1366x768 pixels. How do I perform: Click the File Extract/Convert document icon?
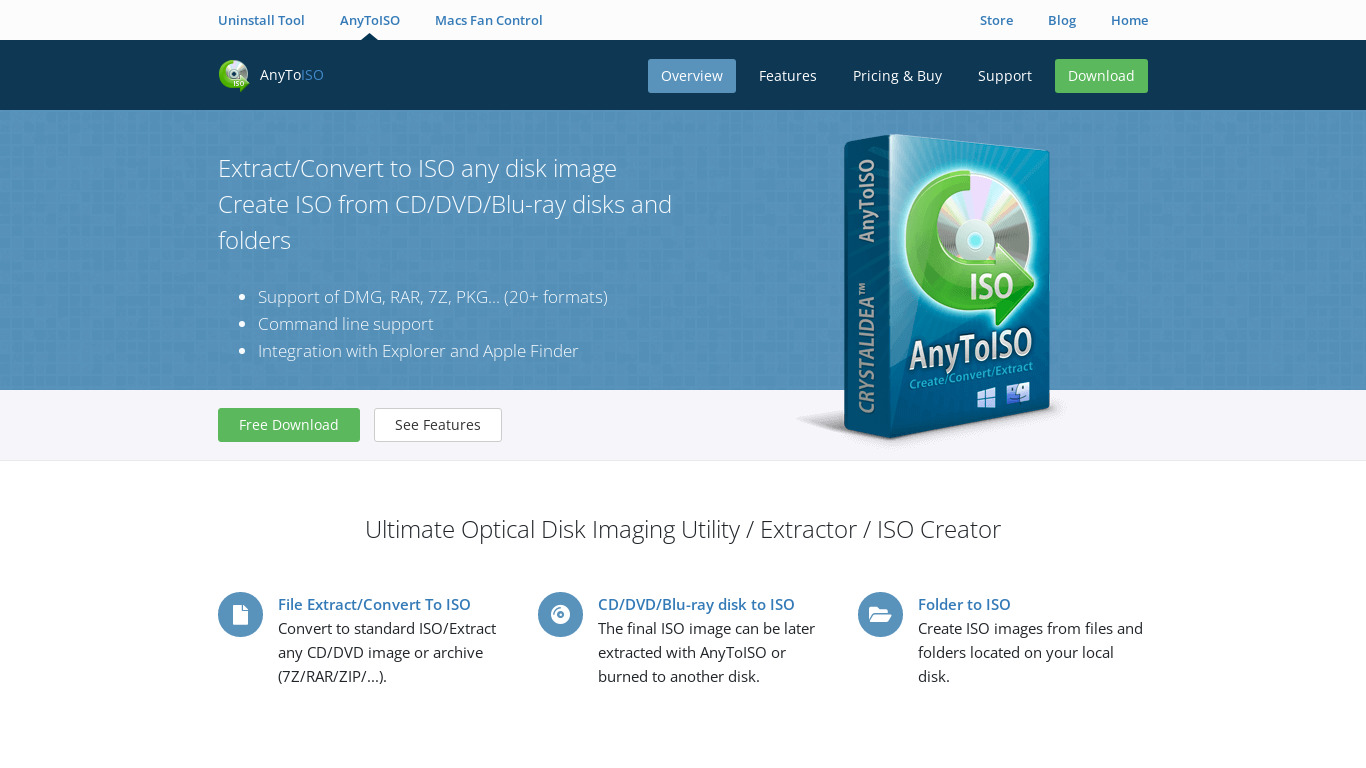[x=240, y=614]
